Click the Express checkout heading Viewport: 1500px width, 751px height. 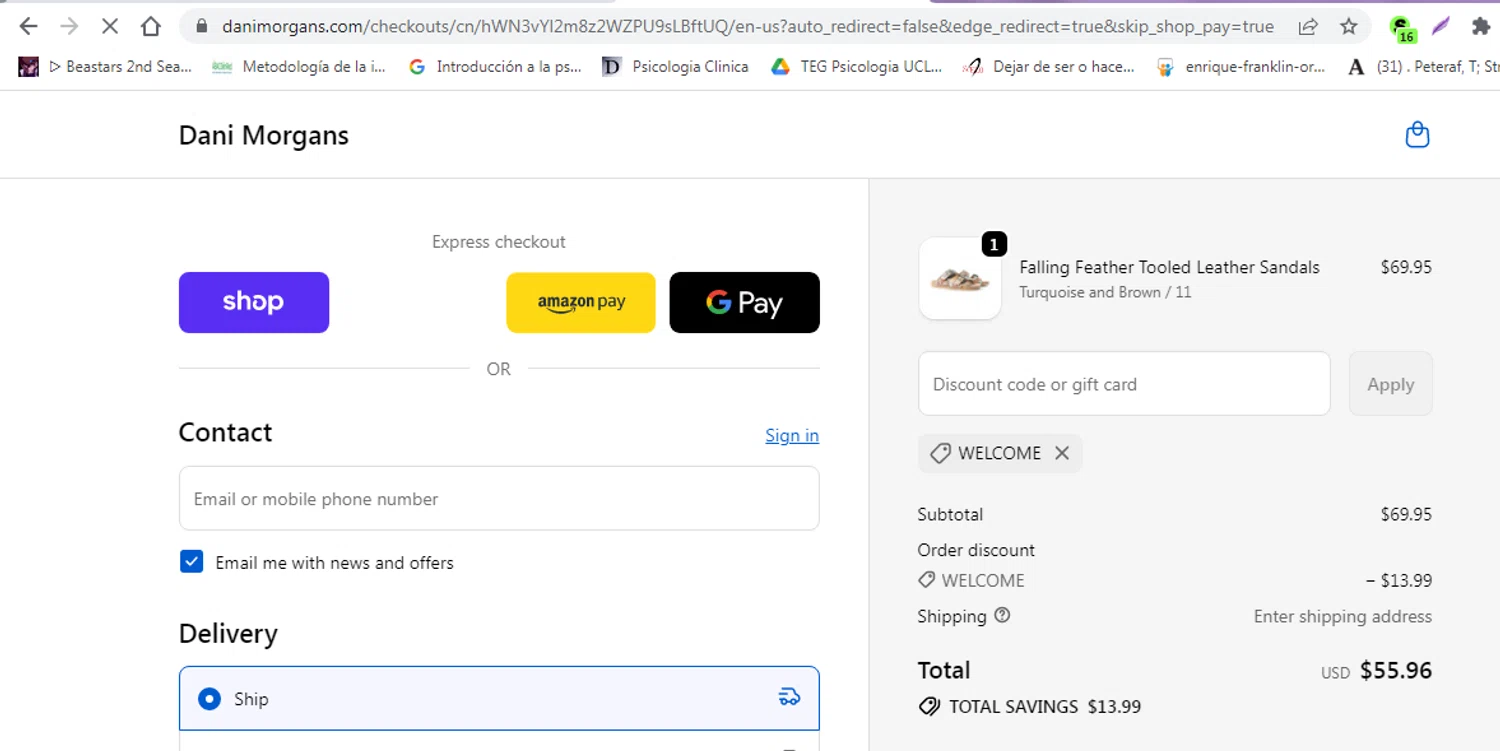click(x=499, y=242)
